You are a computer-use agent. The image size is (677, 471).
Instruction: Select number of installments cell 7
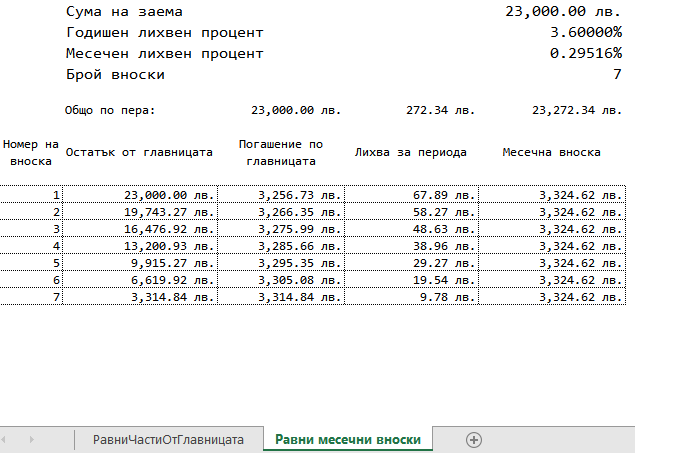click(617, 74)
